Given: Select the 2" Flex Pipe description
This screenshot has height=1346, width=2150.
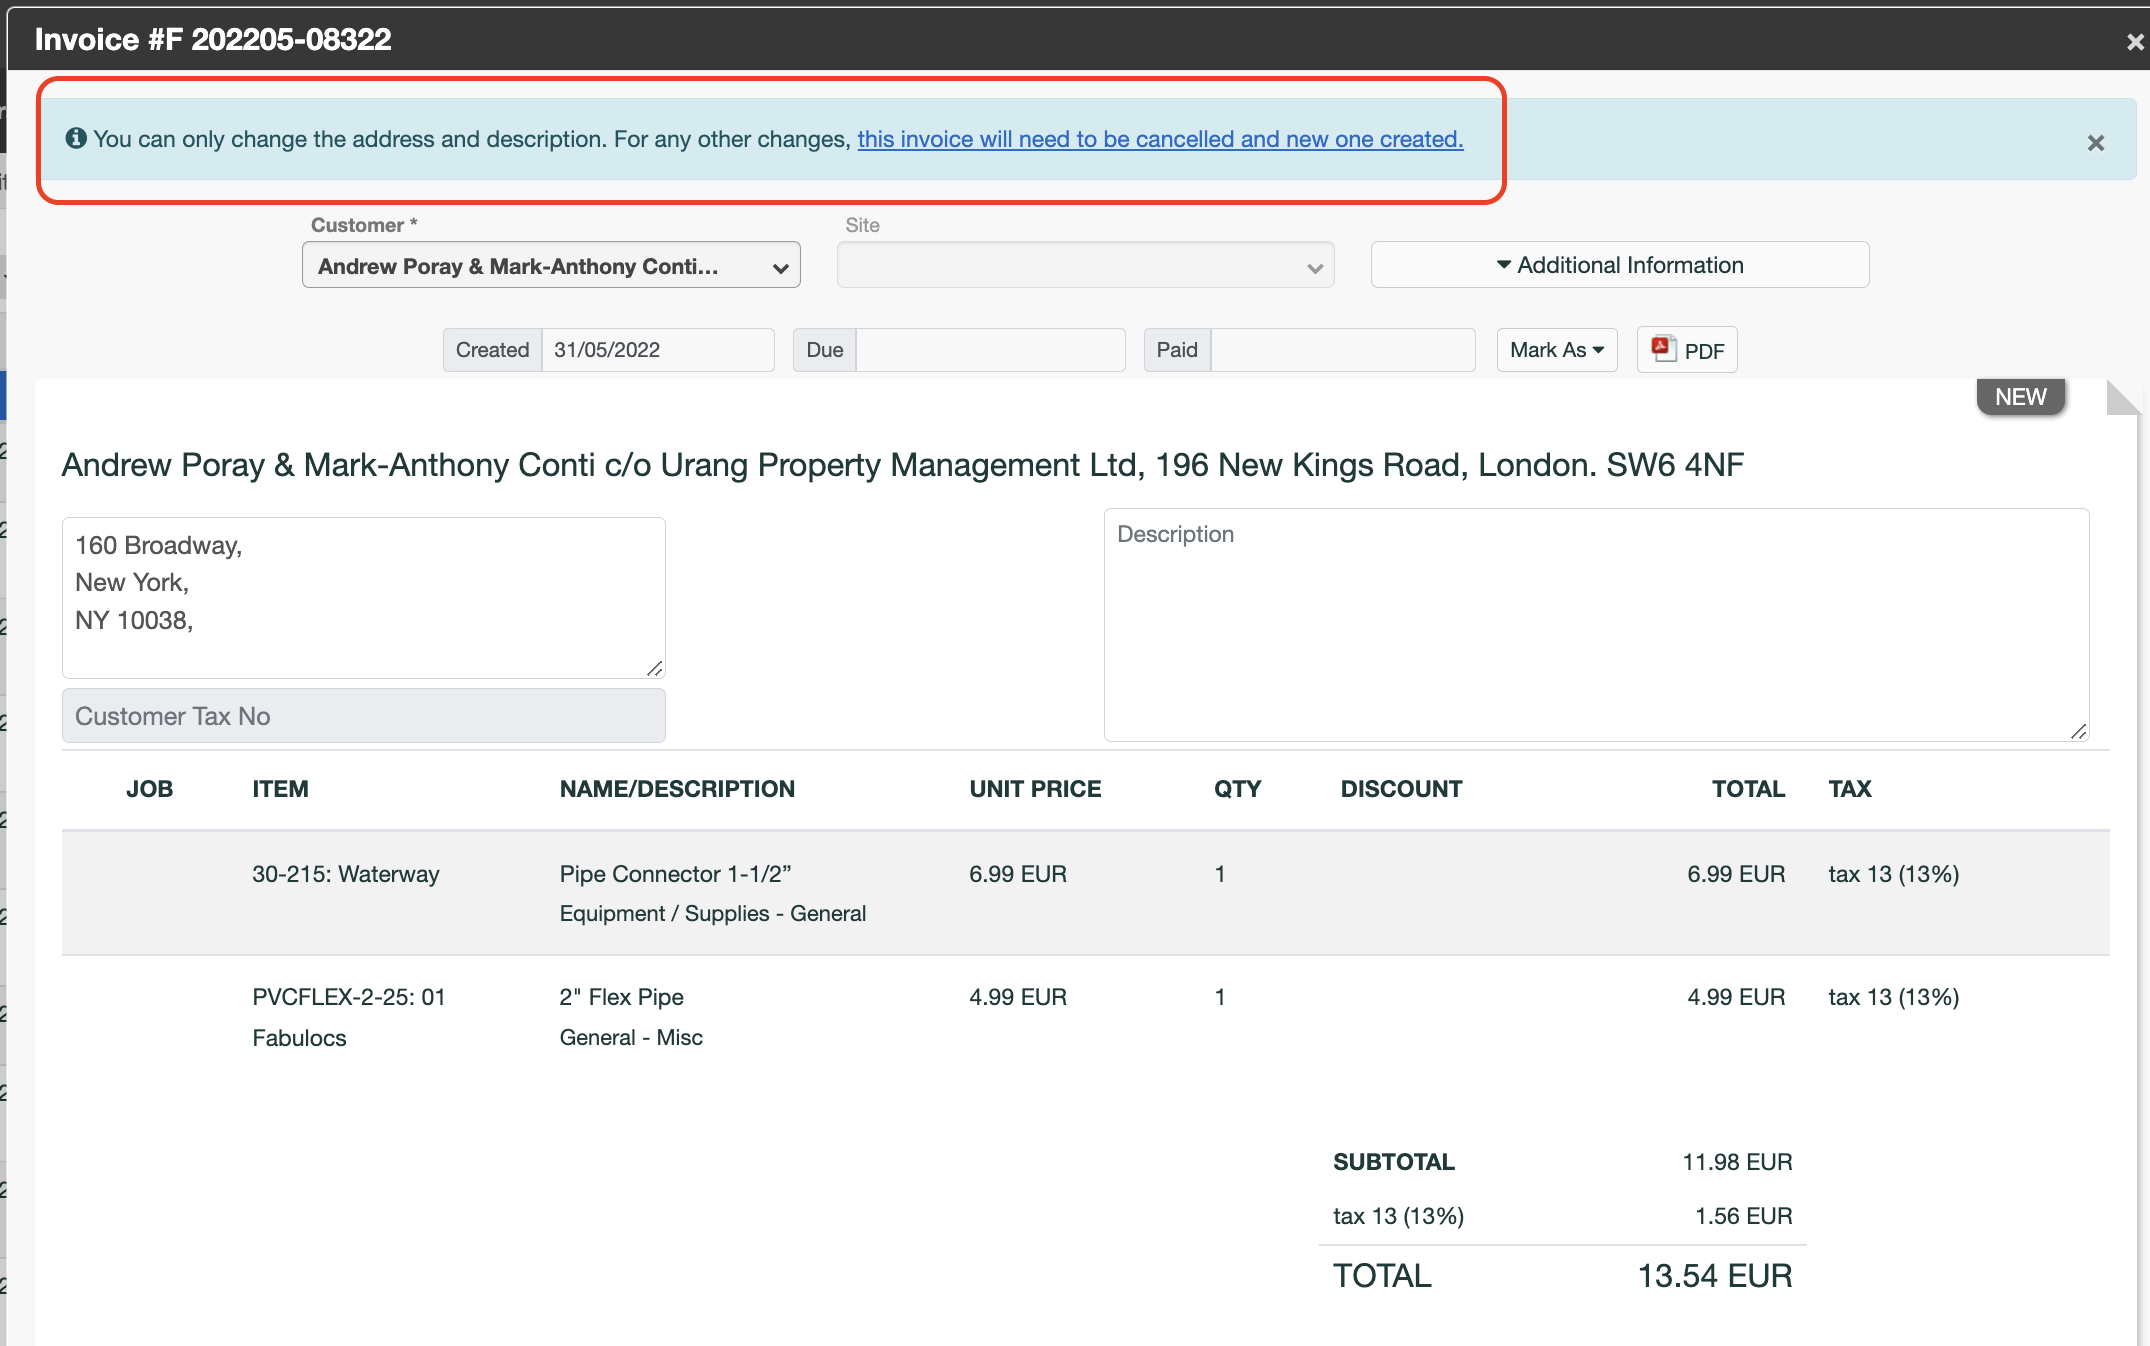Looking at the screenshot, I should 622,997.
